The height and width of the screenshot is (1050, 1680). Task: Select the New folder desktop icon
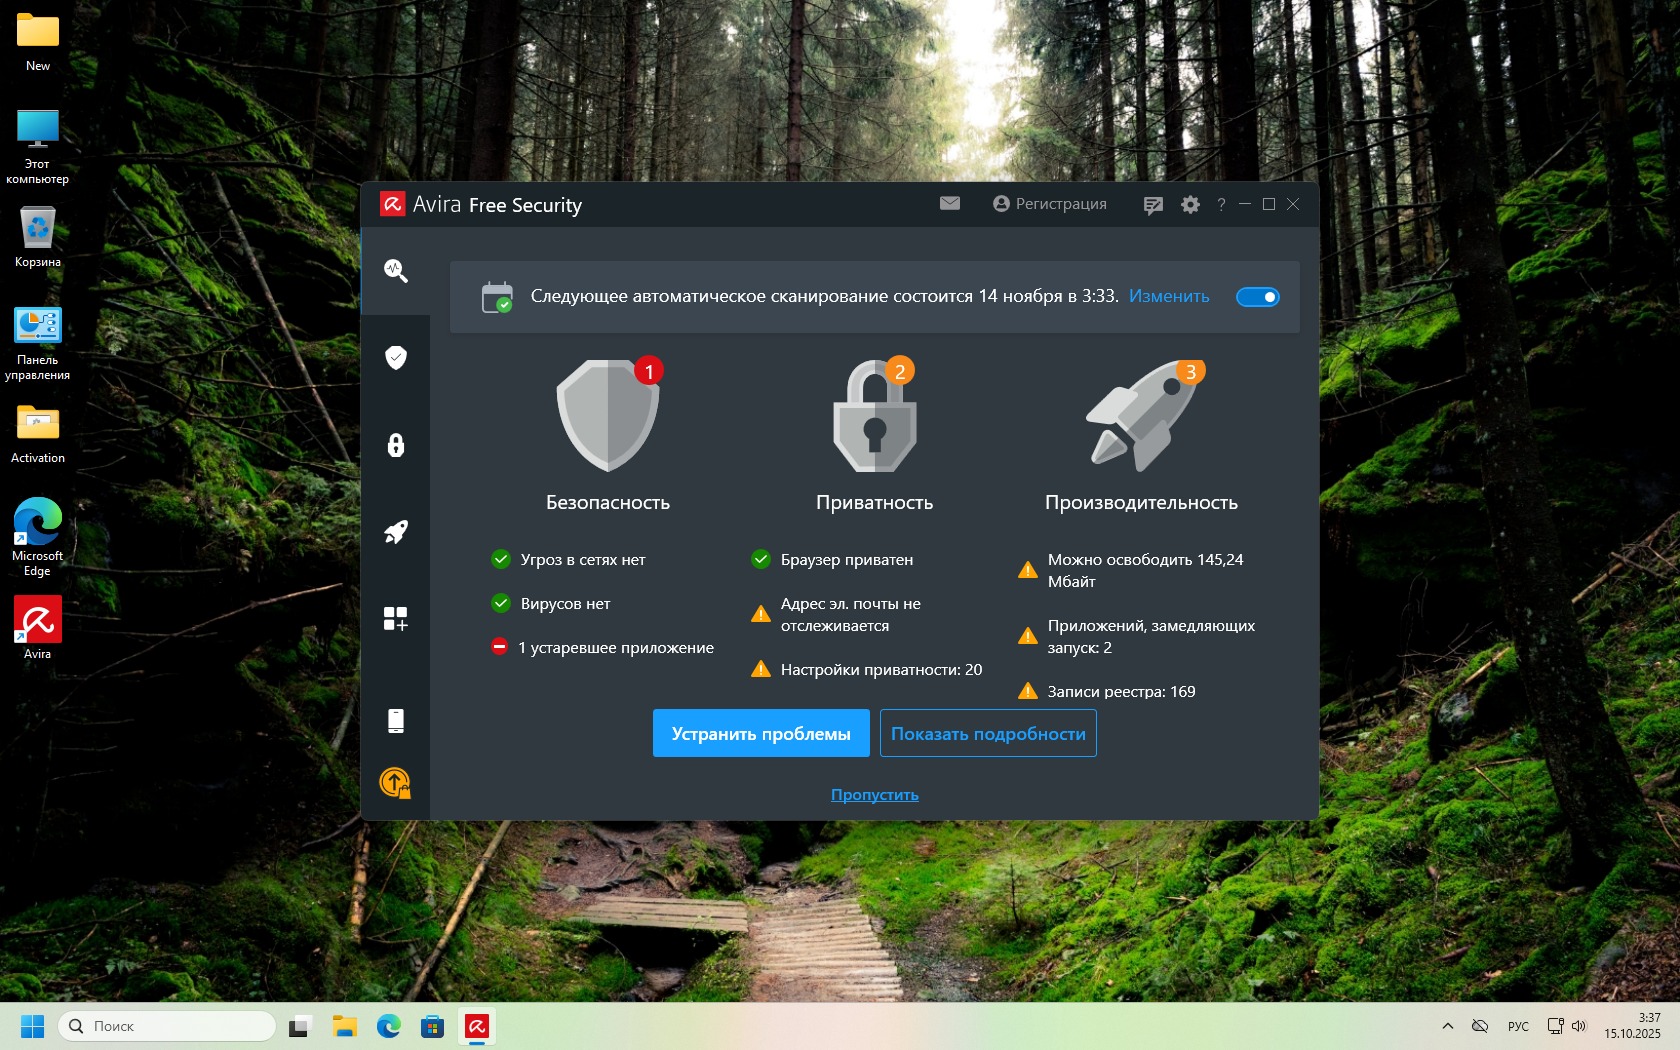click(38, 42)
